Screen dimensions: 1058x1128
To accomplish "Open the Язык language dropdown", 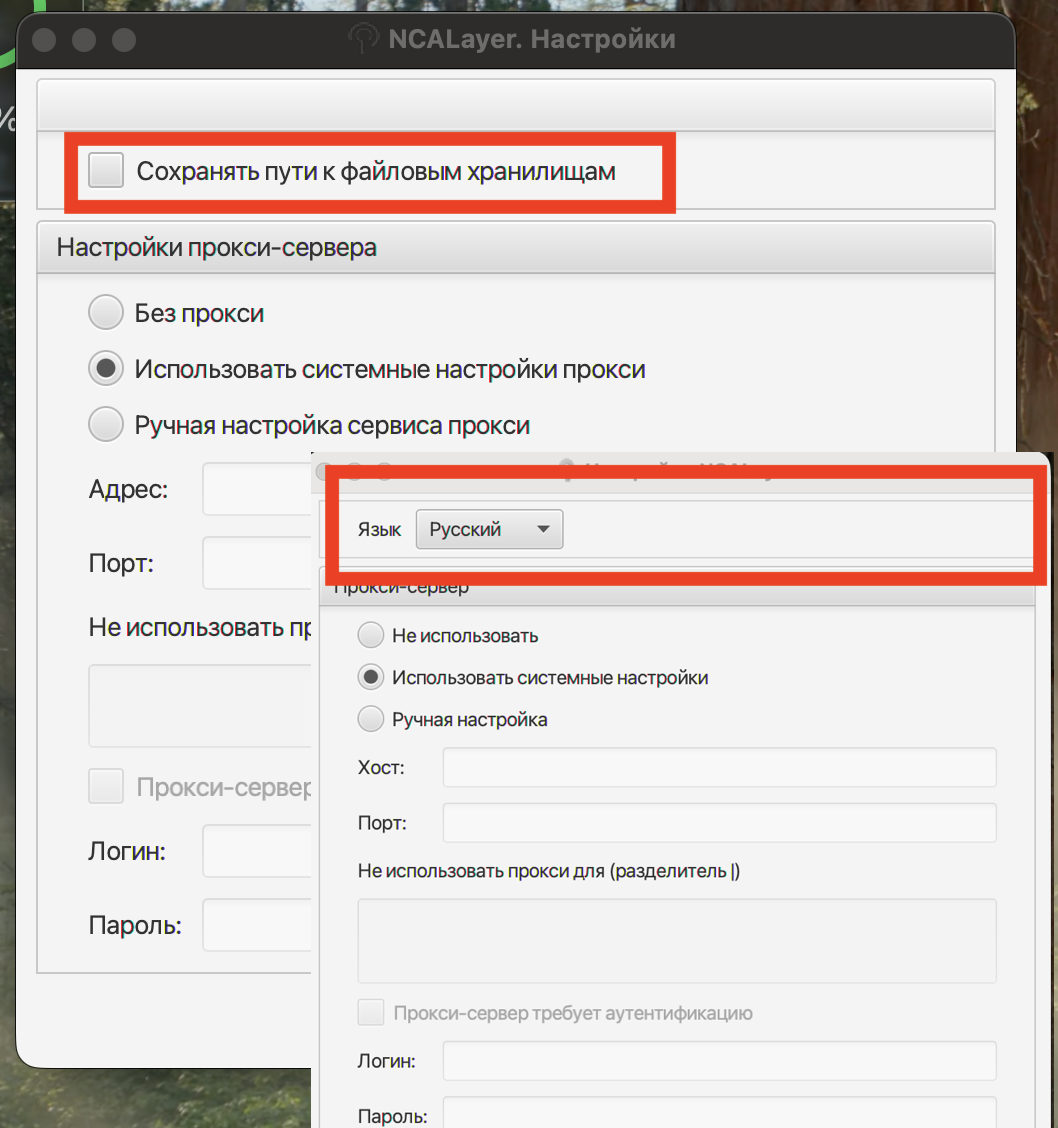I will pos(489,530).
